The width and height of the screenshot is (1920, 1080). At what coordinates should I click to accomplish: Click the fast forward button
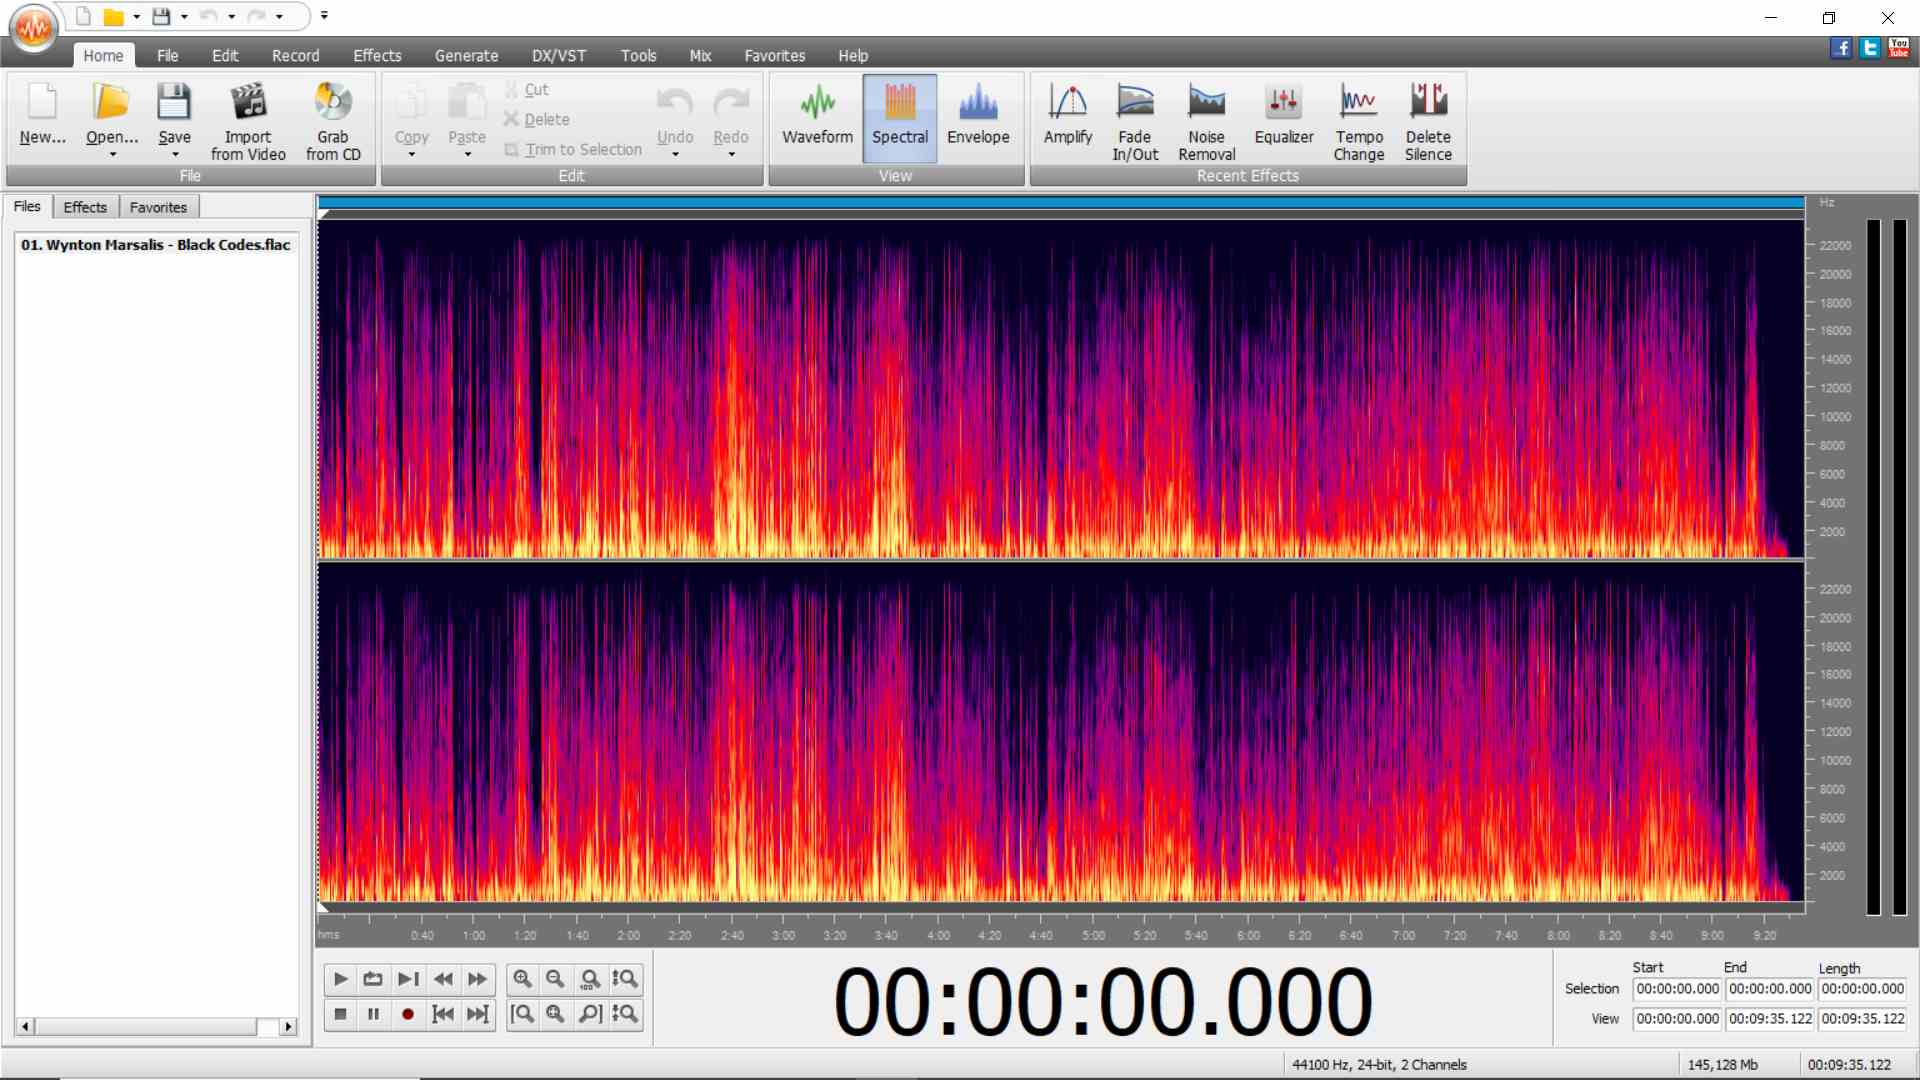tap(478, 979)
